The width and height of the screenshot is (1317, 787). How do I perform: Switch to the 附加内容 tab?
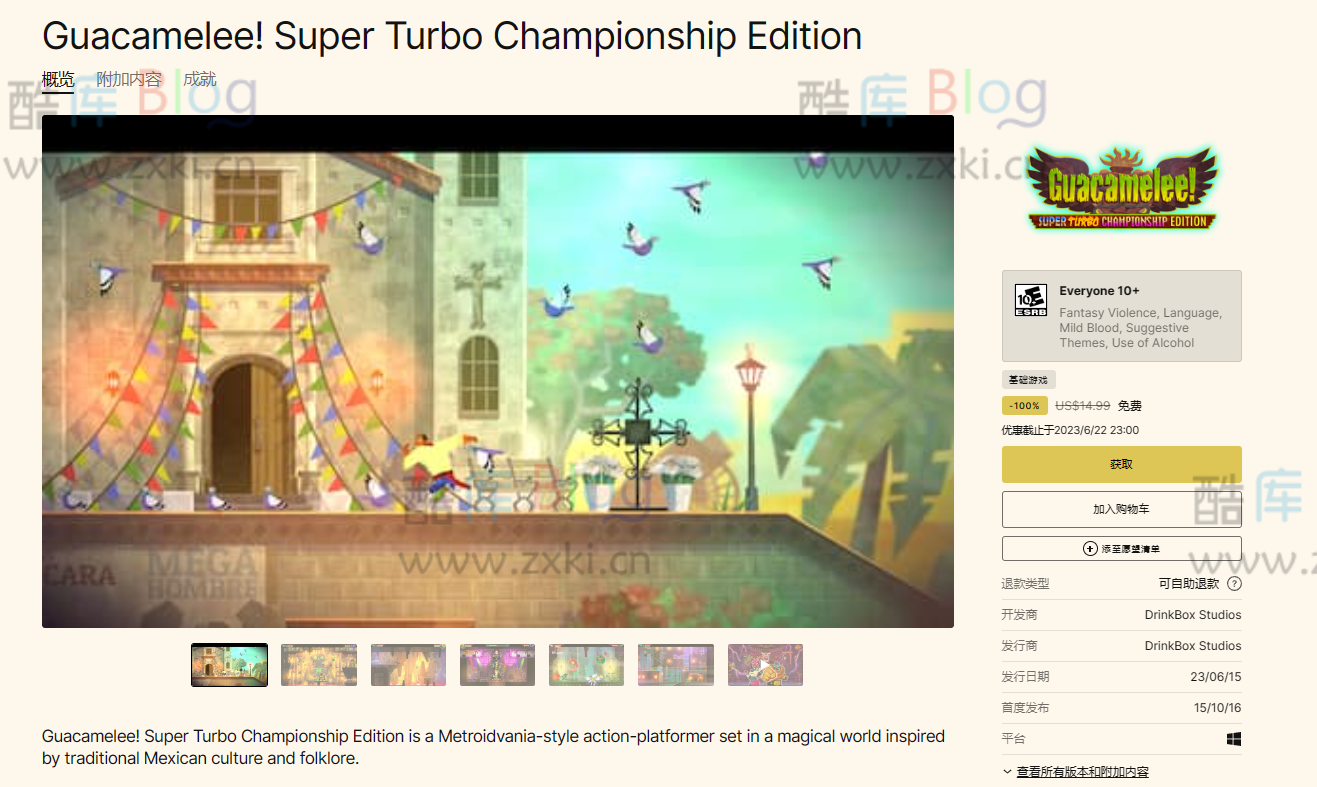(129, 80)
